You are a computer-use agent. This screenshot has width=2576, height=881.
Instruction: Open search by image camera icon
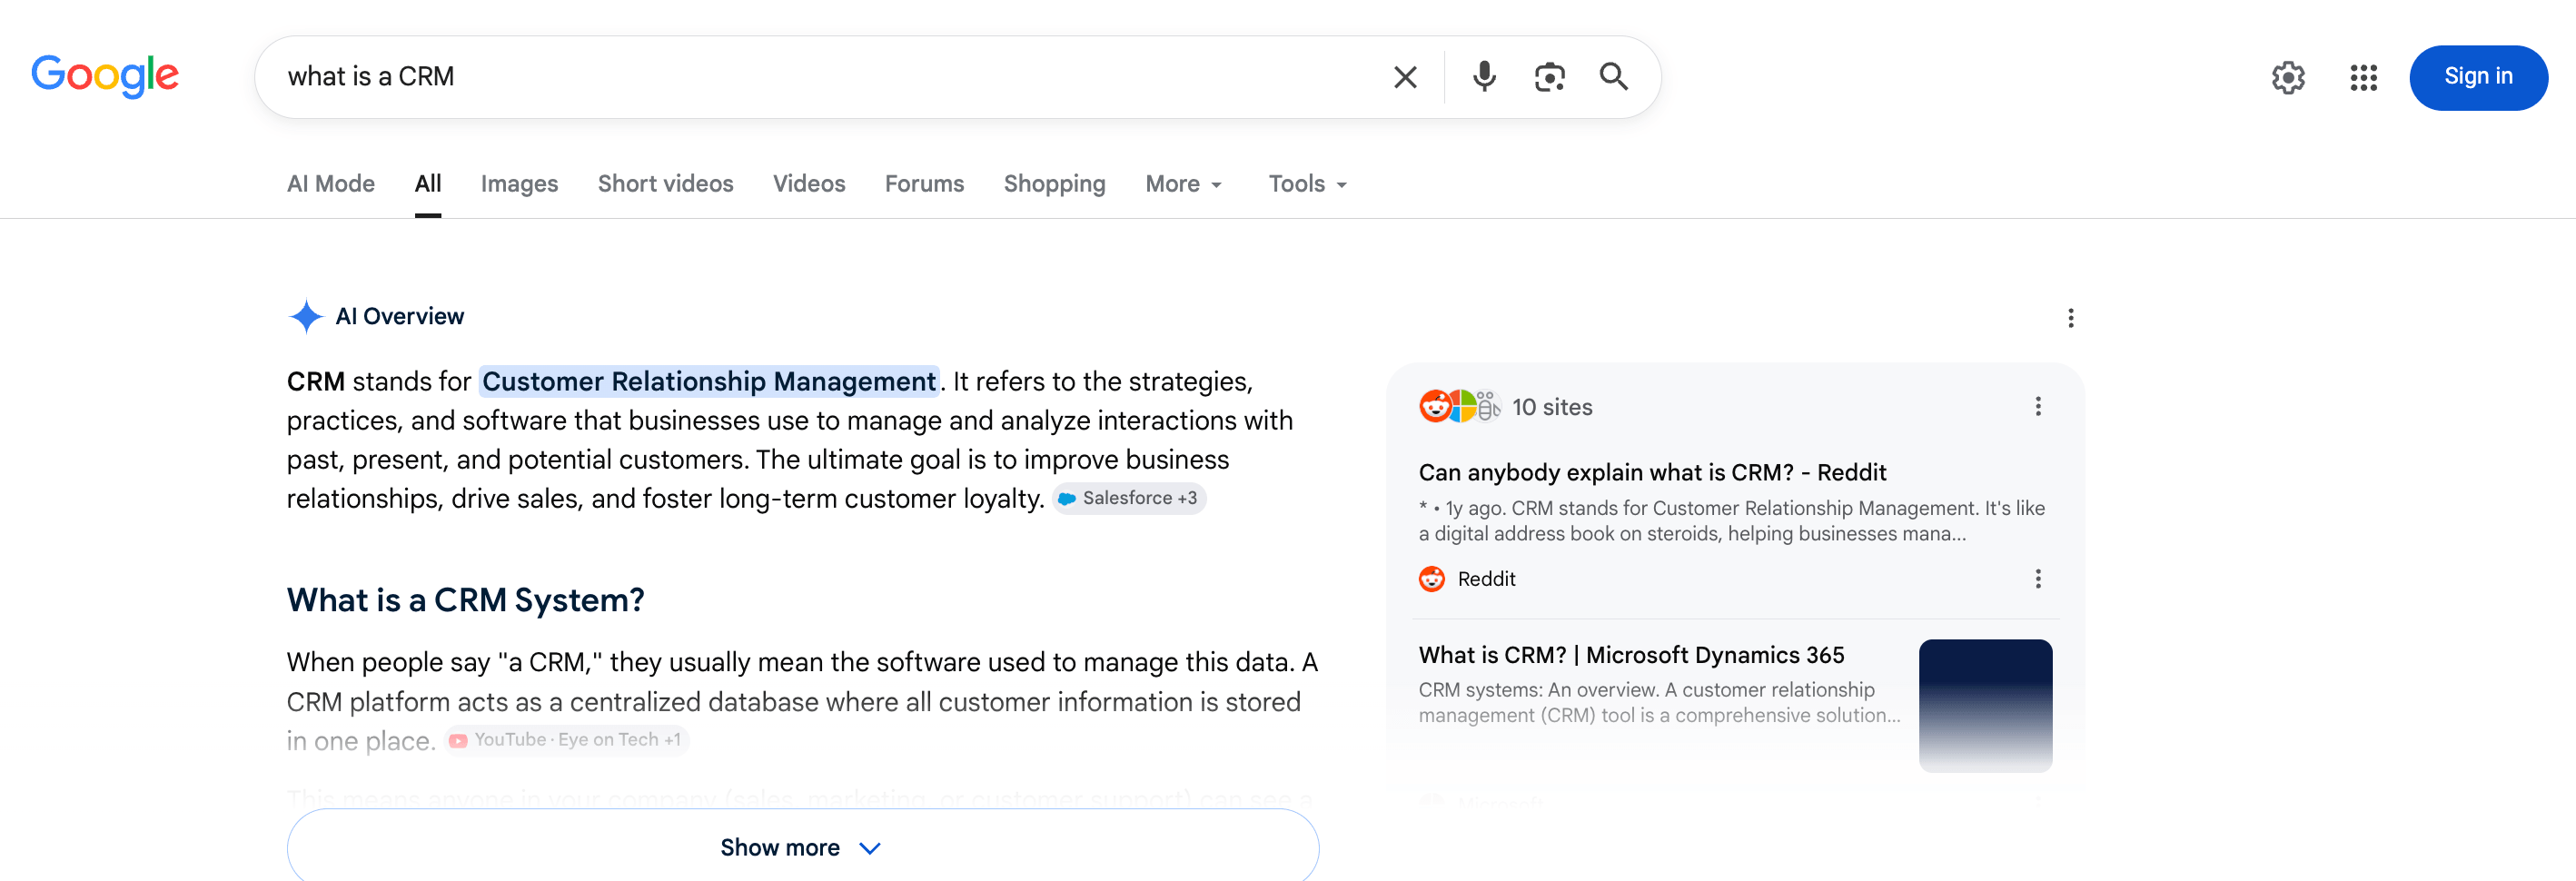[1549, 77]
